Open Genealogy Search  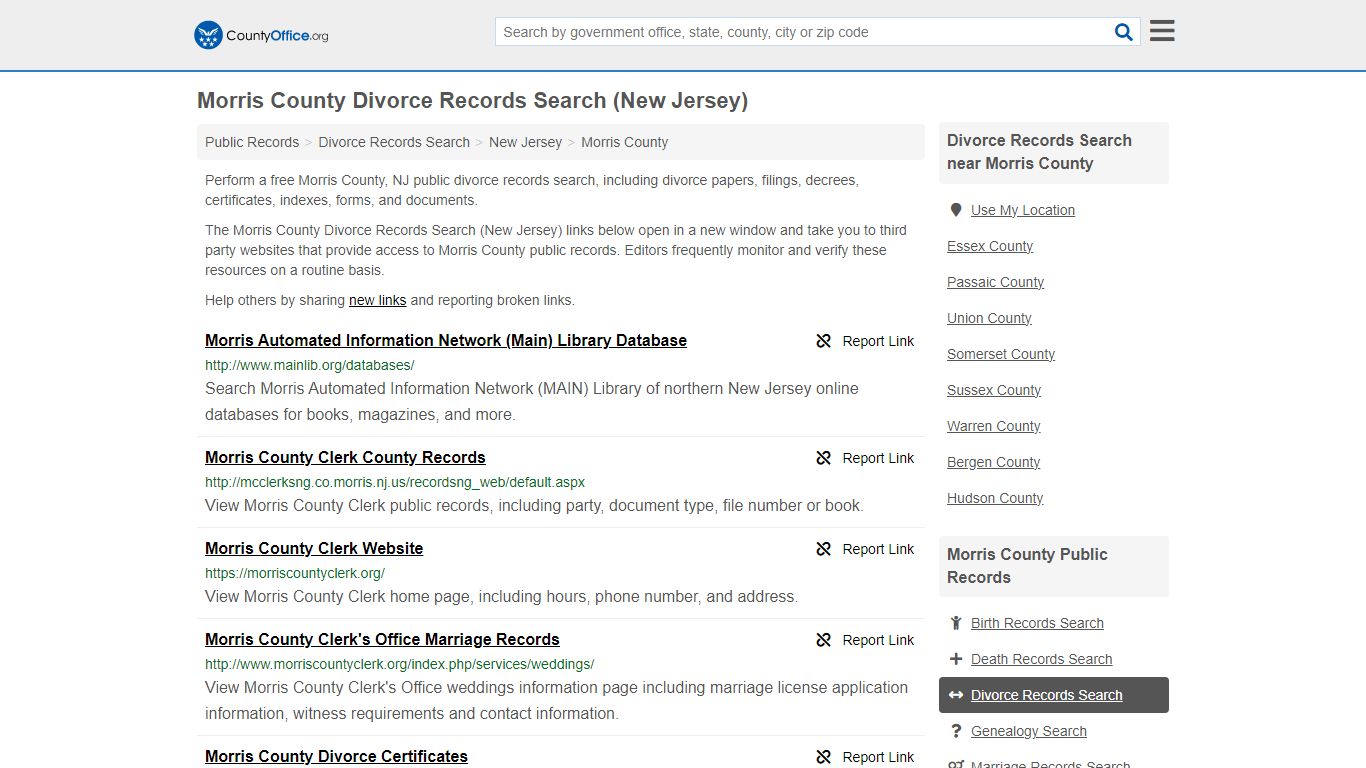click(x=1028, y=731)
